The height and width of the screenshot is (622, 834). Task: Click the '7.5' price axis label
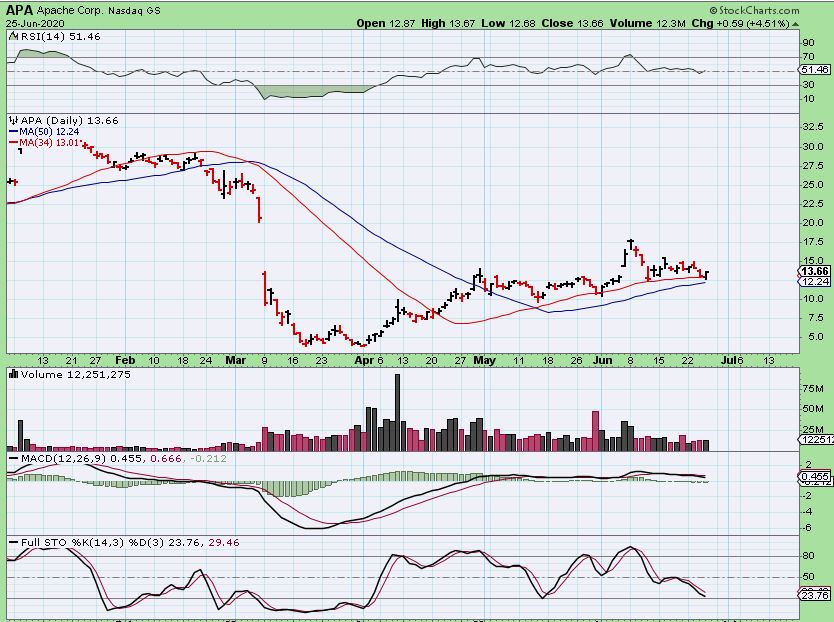click(813, 318)
